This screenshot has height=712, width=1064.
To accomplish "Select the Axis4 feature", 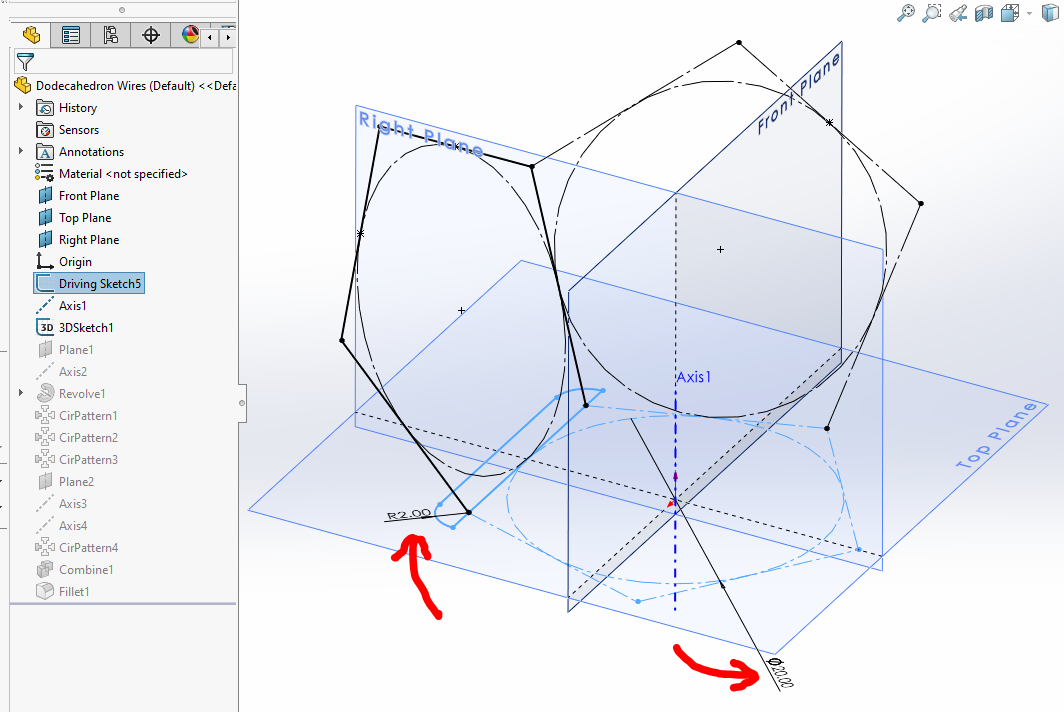I will click(x=73, y=525).
